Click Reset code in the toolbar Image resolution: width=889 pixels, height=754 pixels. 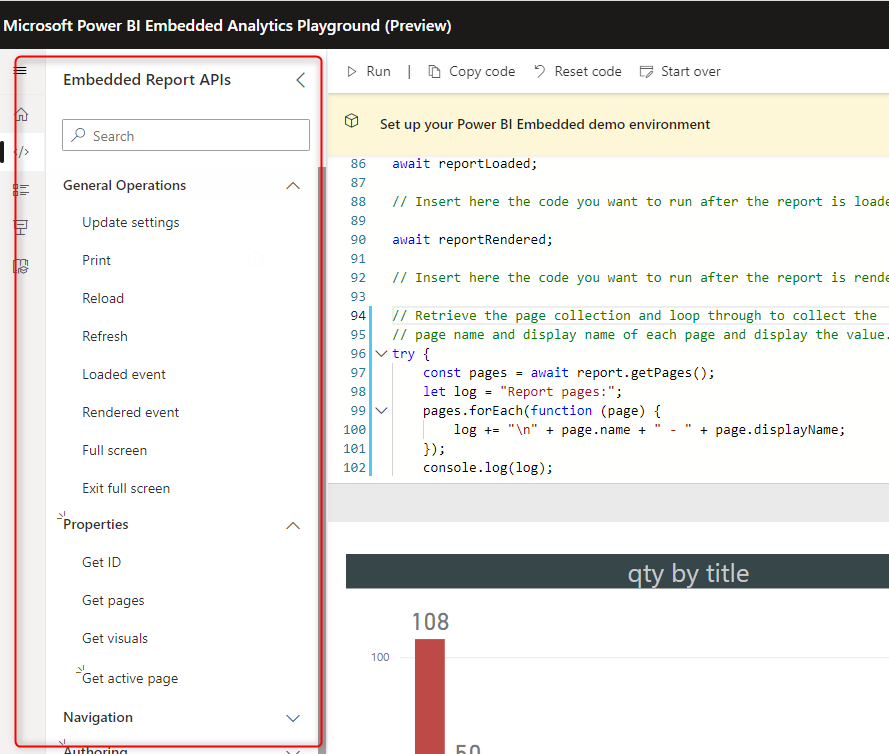click(577, 71)
